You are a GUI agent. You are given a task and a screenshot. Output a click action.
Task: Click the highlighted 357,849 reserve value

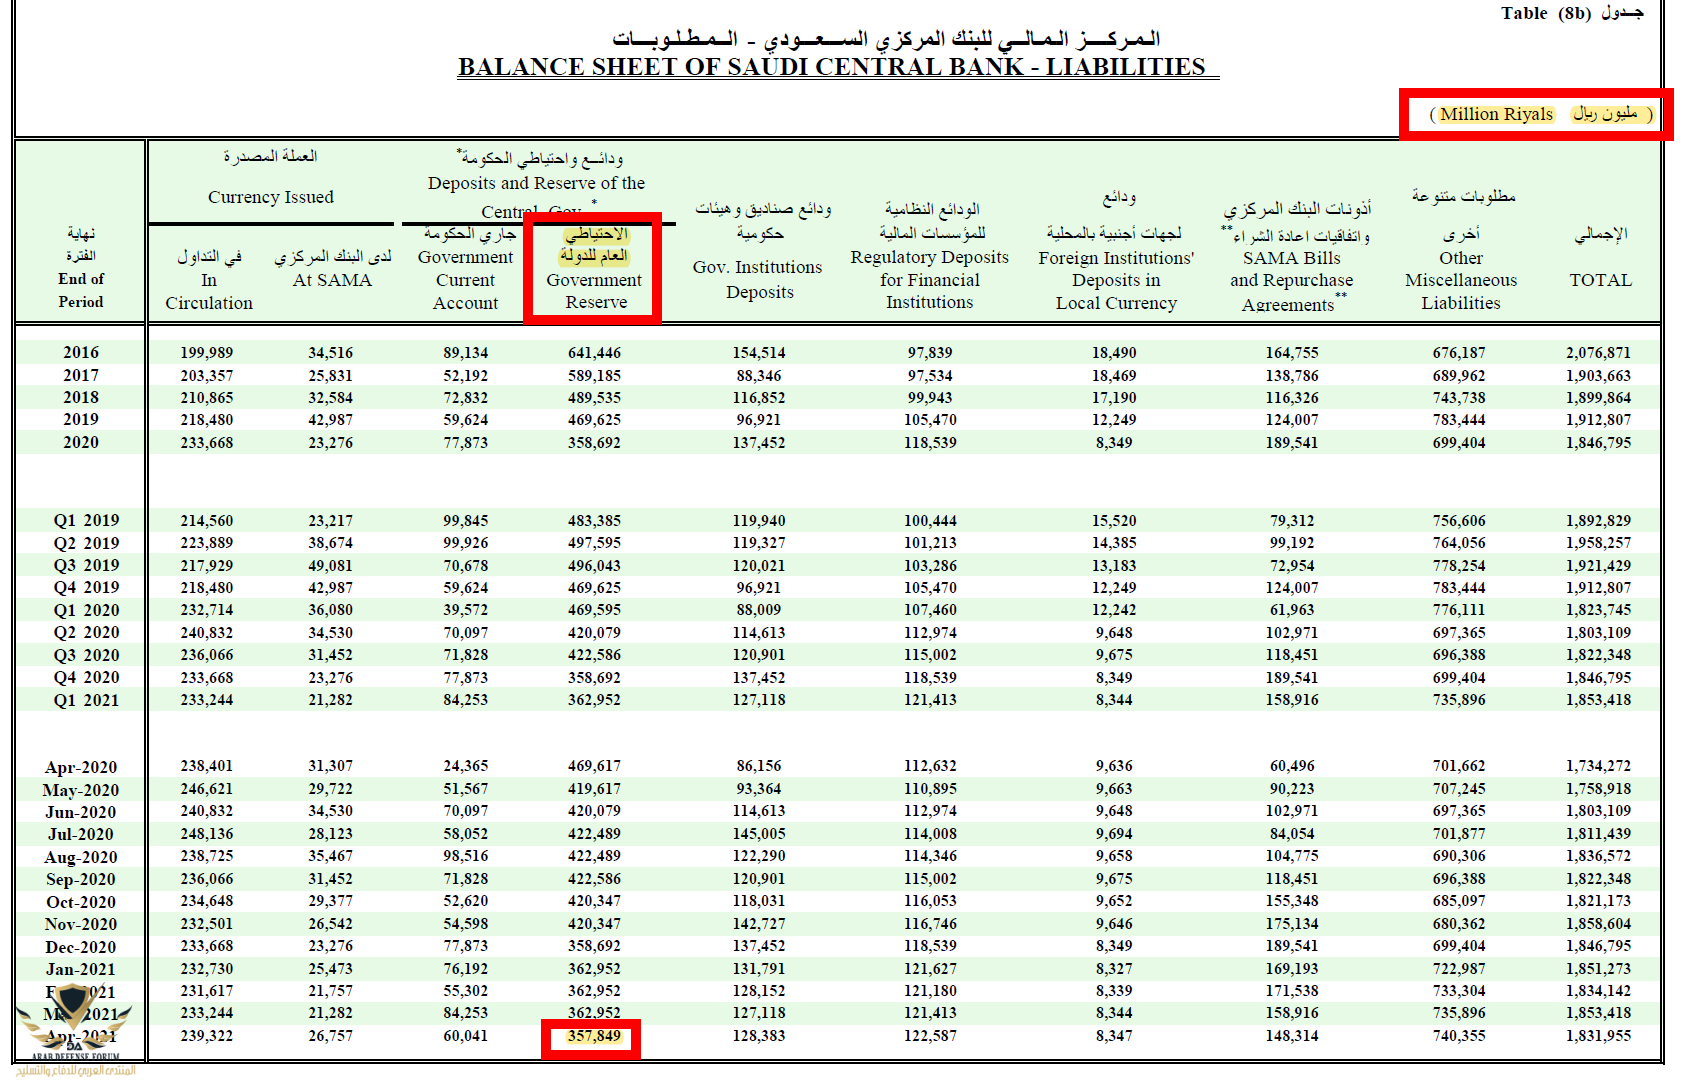coord(593,1036)
